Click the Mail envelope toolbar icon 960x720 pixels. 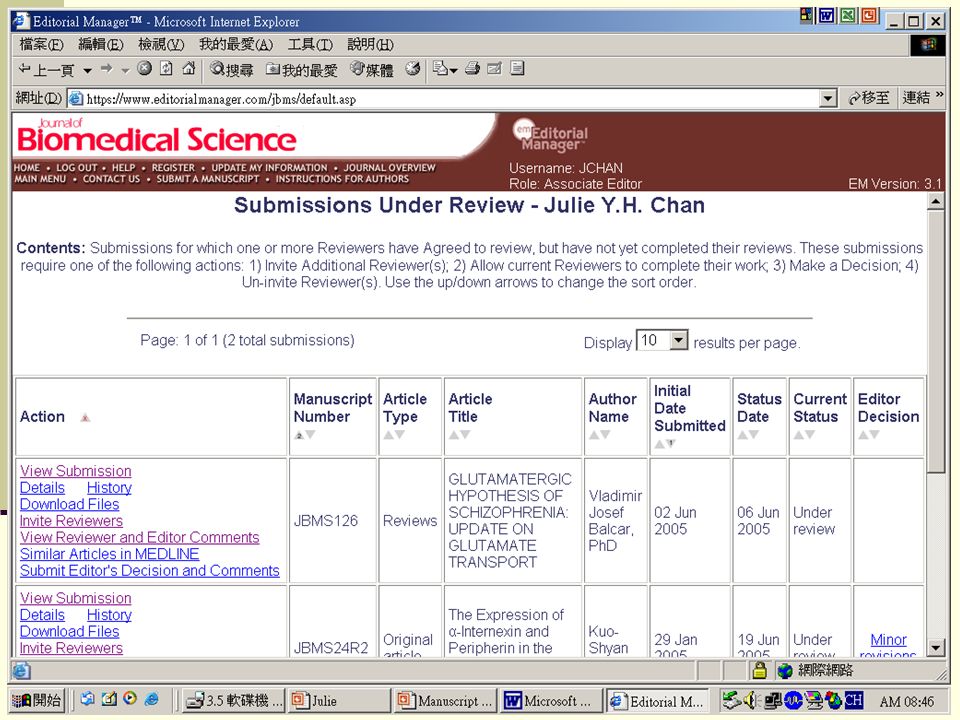point(440,69)
